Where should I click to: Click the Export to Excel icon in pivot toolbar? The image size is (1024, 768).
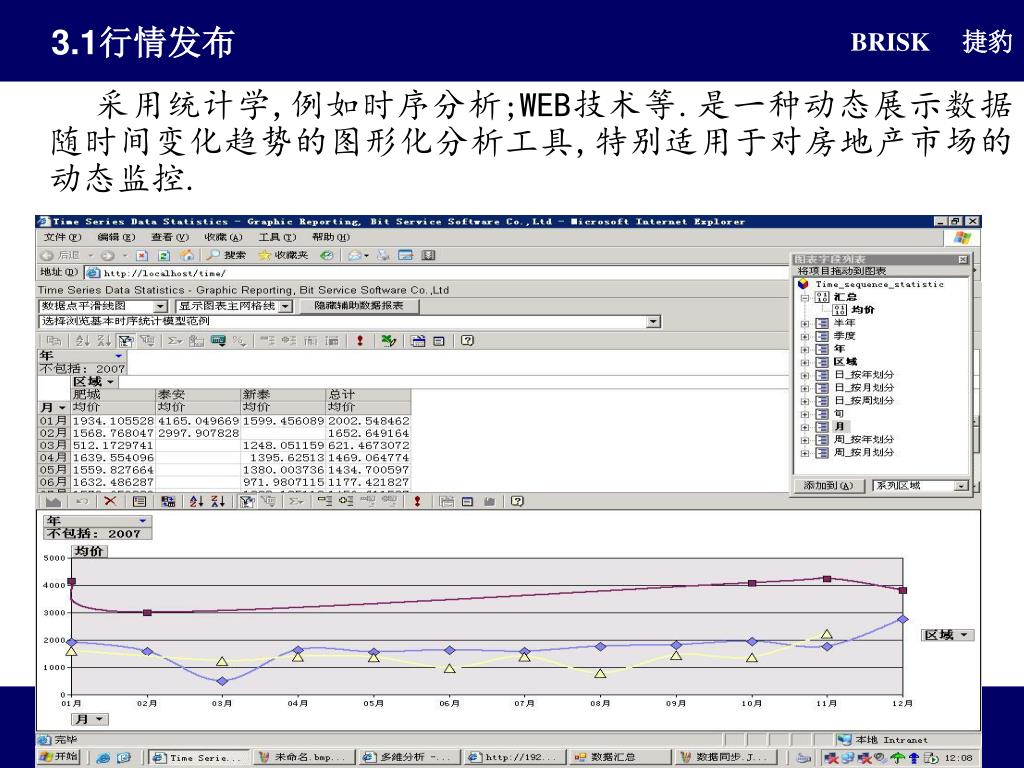click(389, 340)
